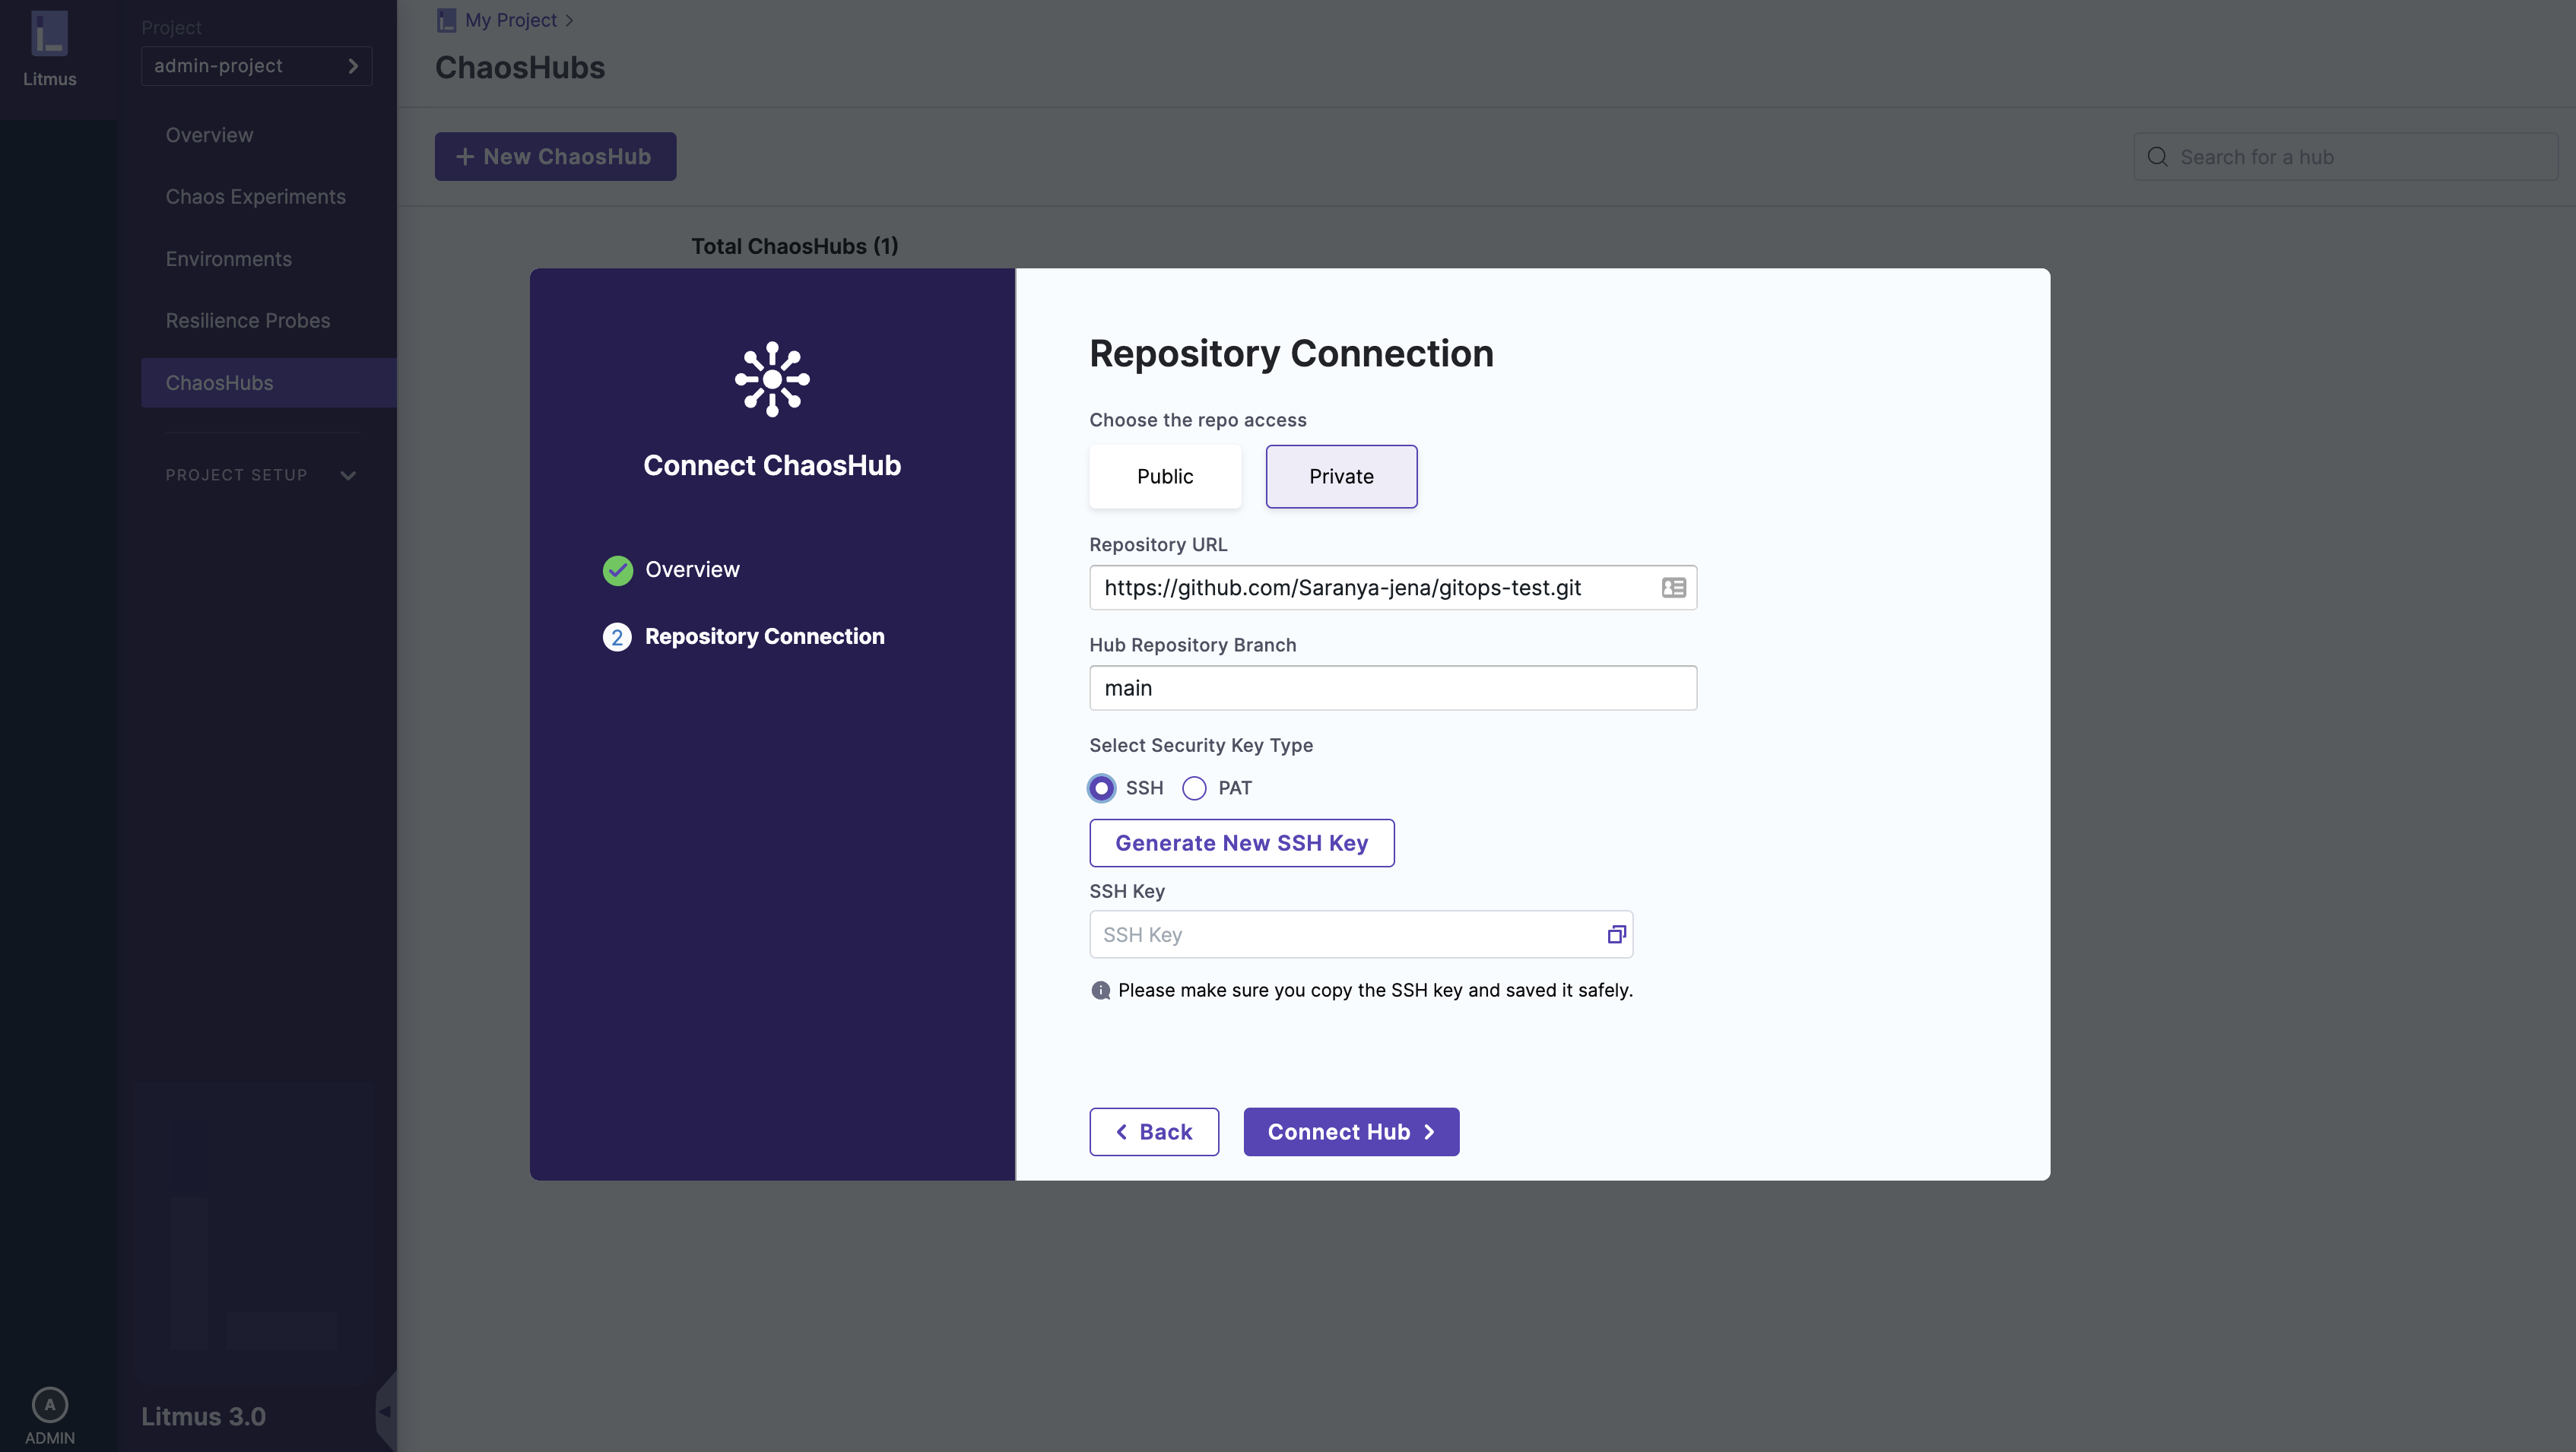Click the green Overview step checkmark

tap(617, 570)
